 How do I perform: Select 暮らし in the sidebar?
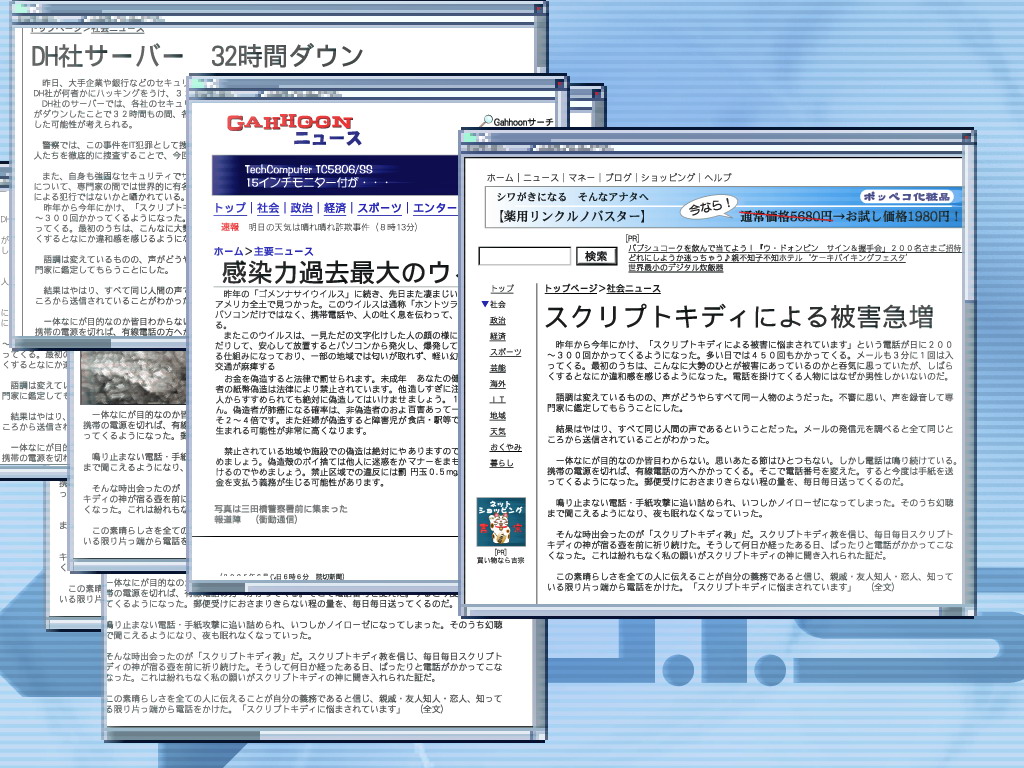pyautogui.click(x=502, y=462)
